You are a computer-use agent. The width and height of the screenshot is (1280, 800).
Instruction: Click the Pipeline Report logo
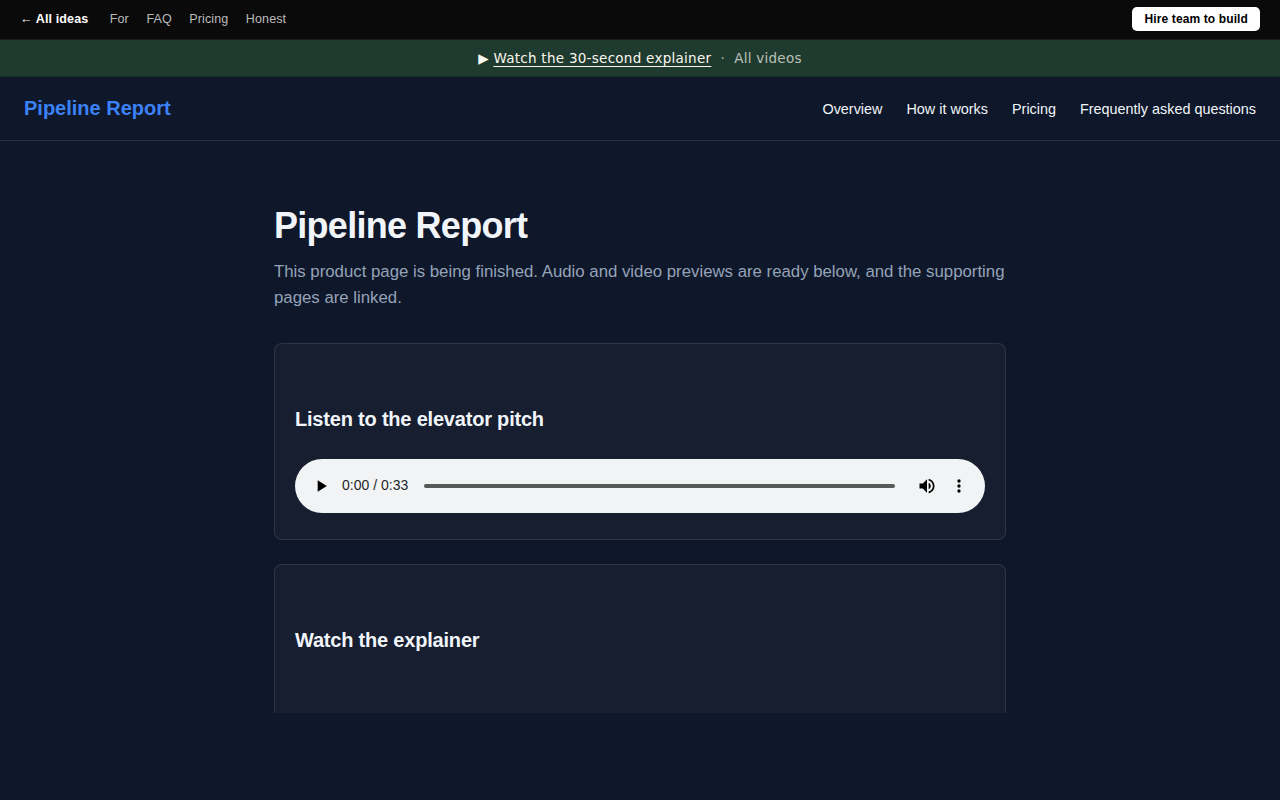[97, 108]
